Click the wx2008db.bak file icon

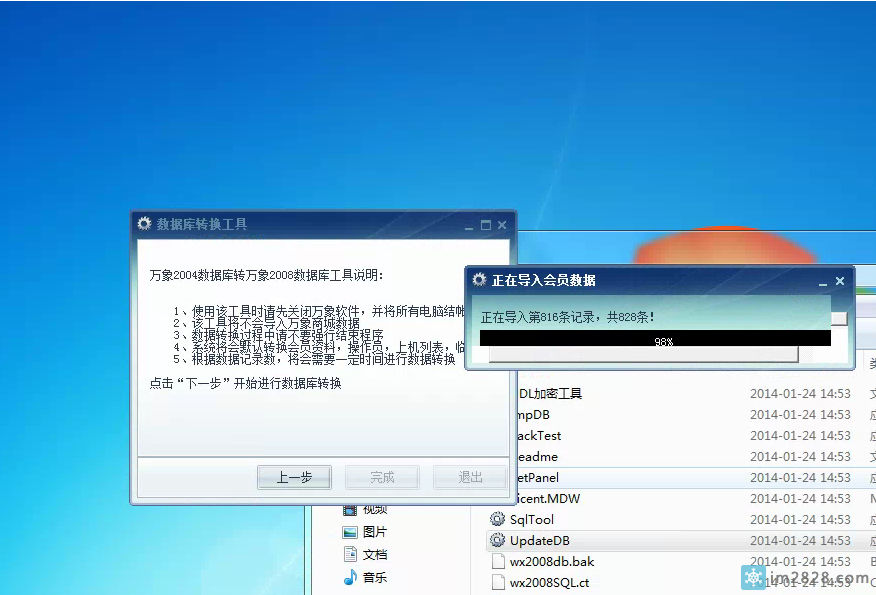click(498, 561)
